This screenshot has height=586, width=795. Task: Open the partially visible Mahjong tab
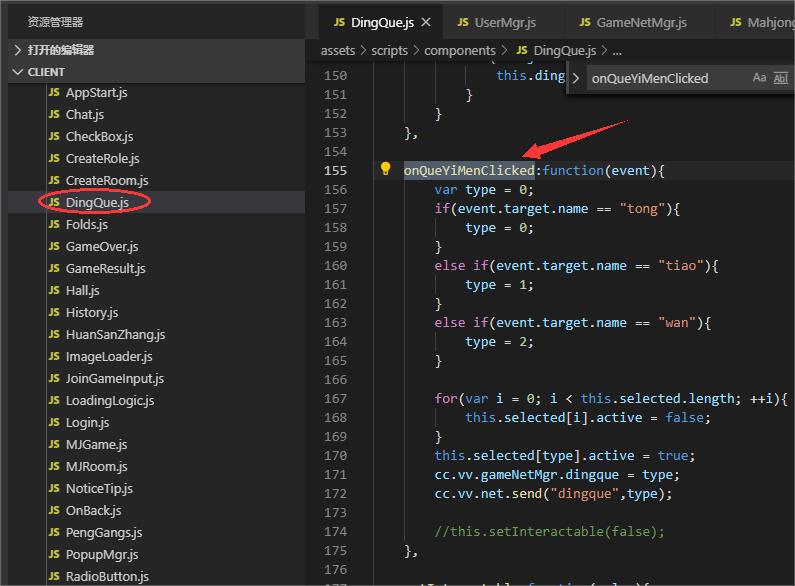pyautogui.click(x=762, y=22)
